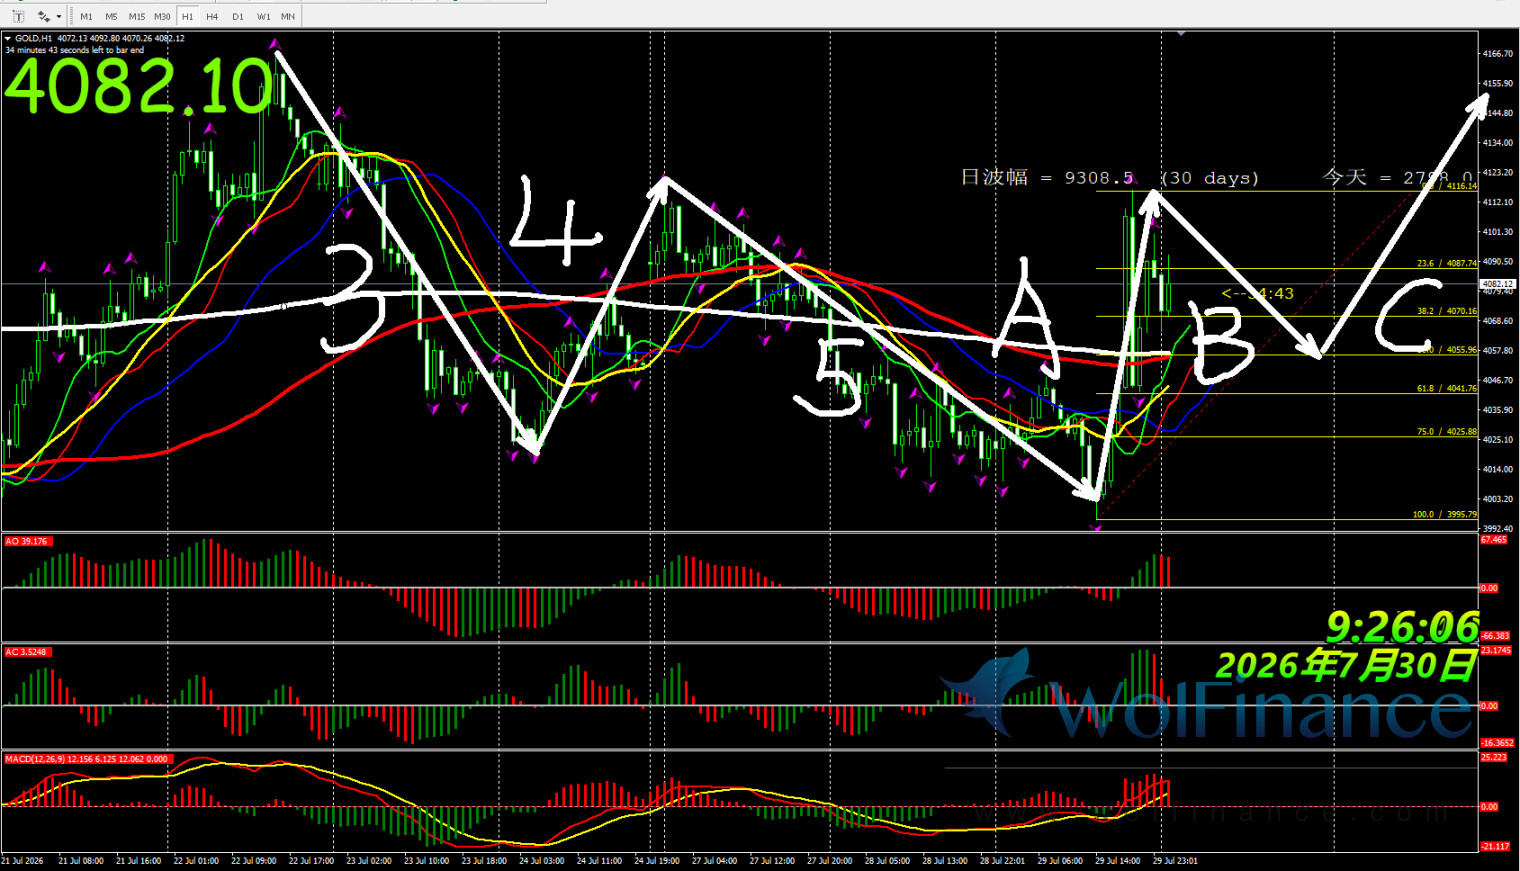Change chart period to H4
The image size is (1520, 871).
(212, 16)
